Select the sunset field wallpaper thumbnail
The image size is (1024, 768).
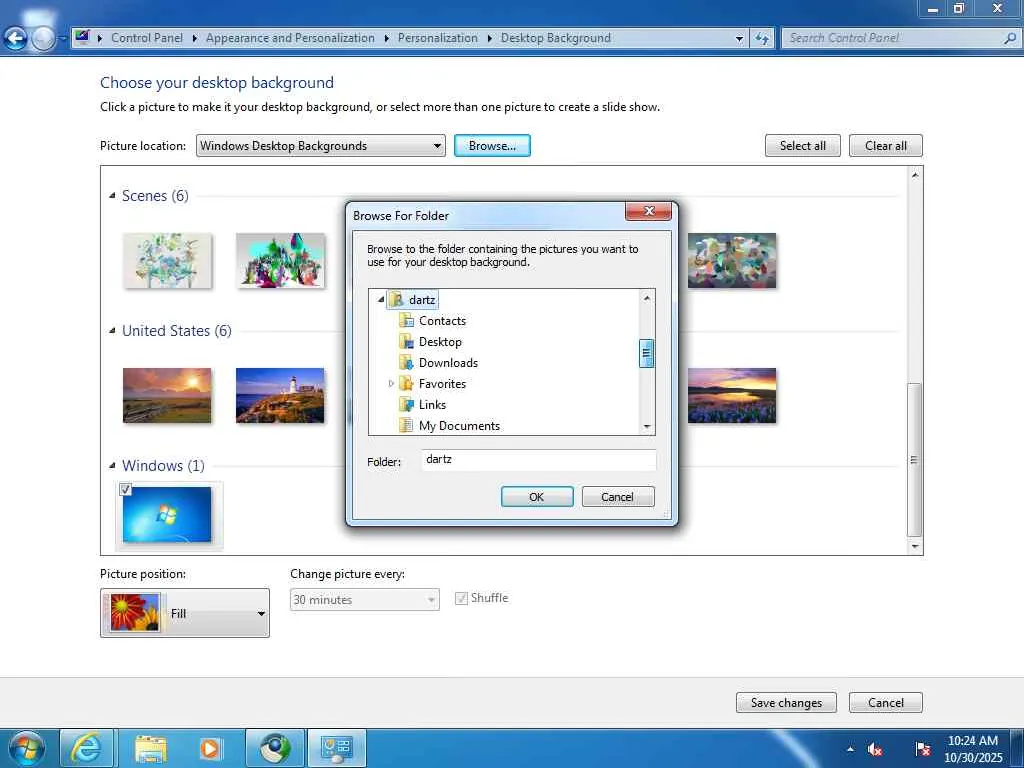point(167,395)
